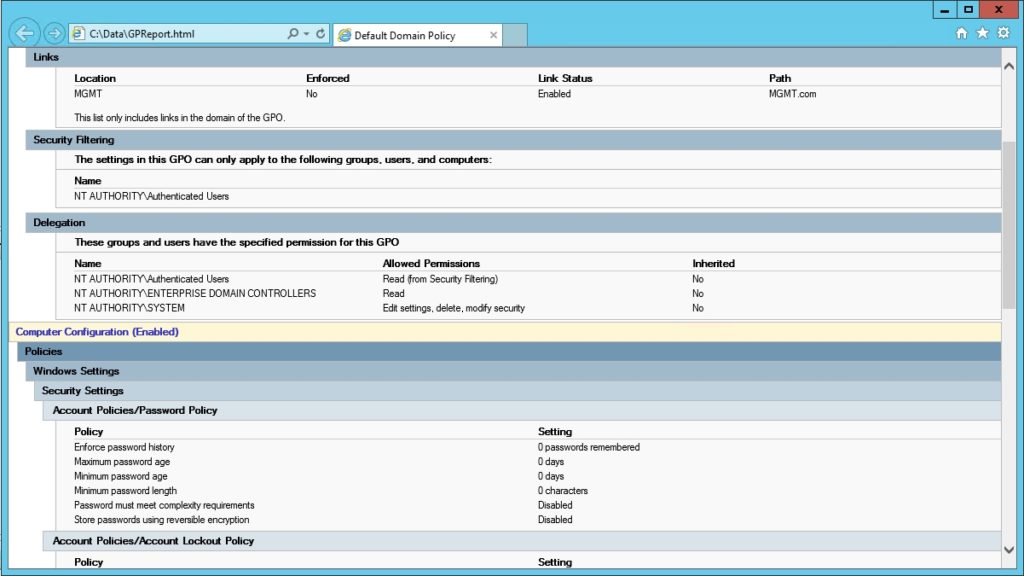The image size is (1024, 576).
Task: Collapse the Windows Settings section header
Action: [x=513, y=371]
